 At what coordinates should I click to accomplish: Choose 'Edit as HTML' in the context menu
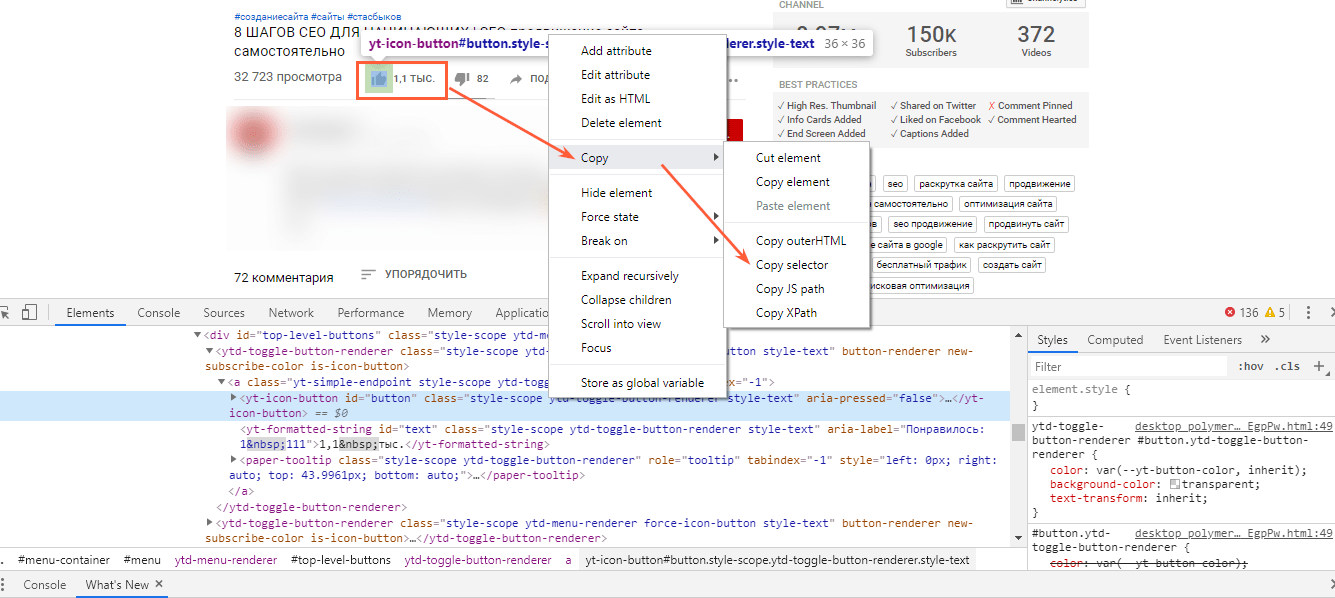615,99
